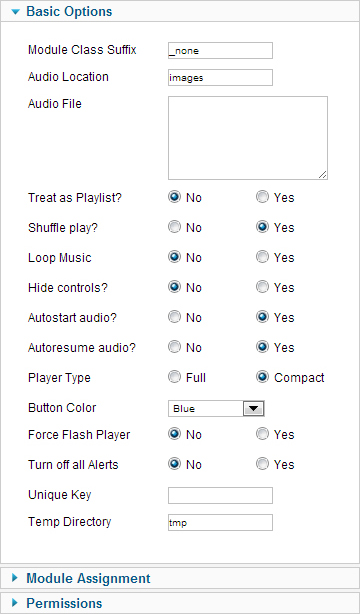360x614 pixels.
Task: Collapse the Basic Options panel arrow
Action: coord(15,12)
